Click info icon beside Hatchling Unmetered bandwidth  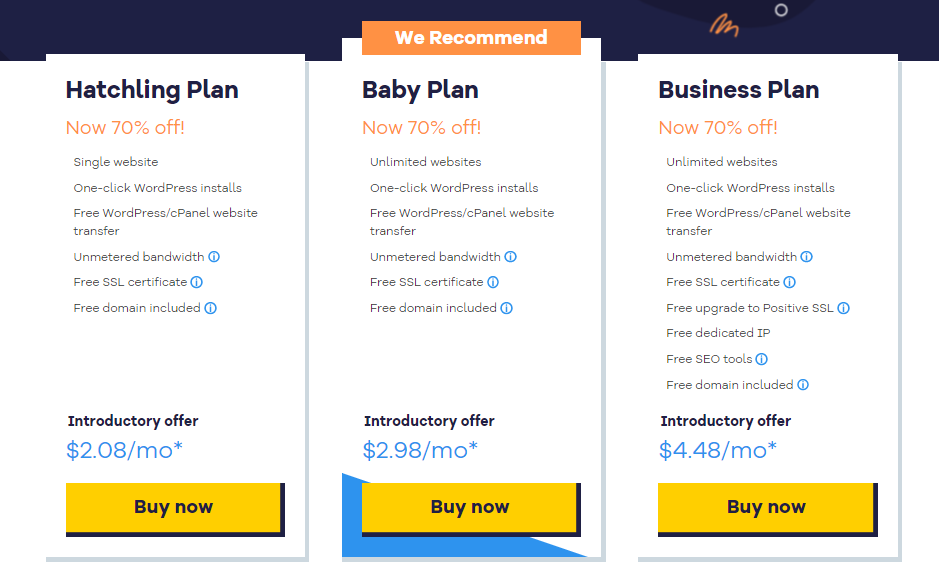[214, 257]
